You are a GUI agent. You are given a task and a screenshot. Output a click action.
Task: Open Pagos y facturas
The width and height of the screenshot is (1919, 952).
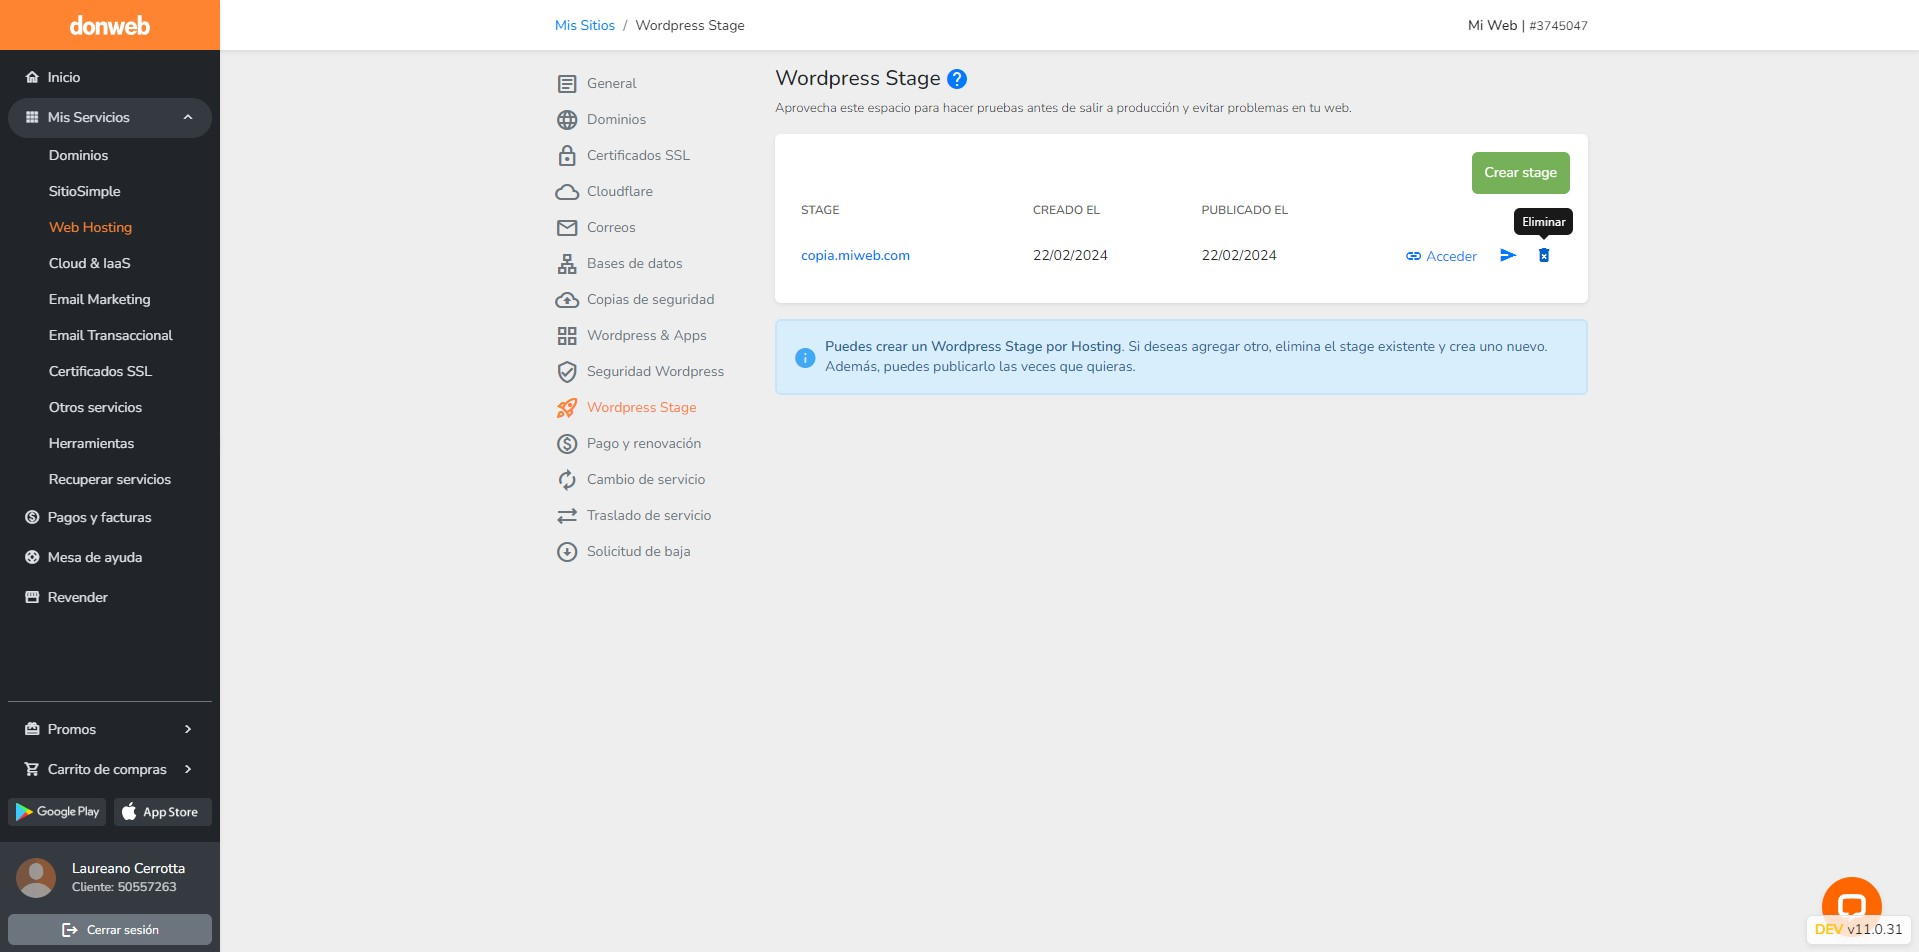[99, 517]
